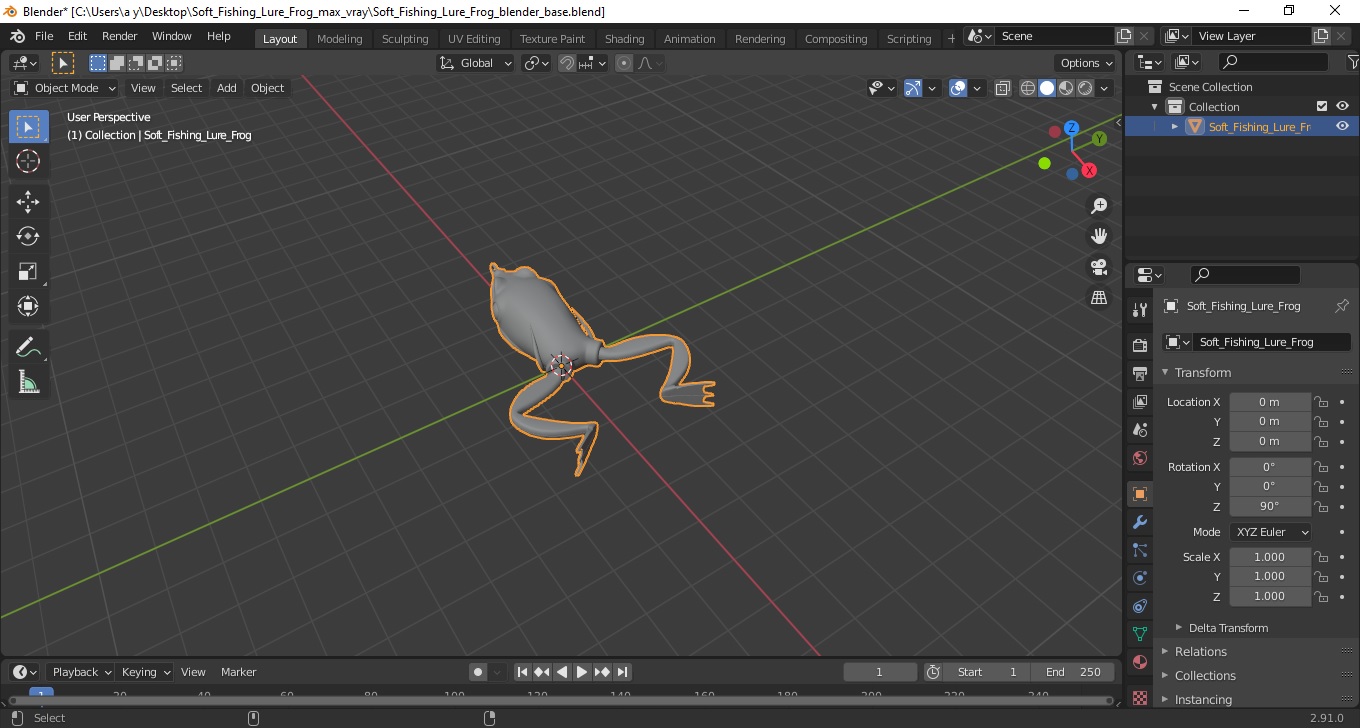Activate the Move tool

(28, 202)
